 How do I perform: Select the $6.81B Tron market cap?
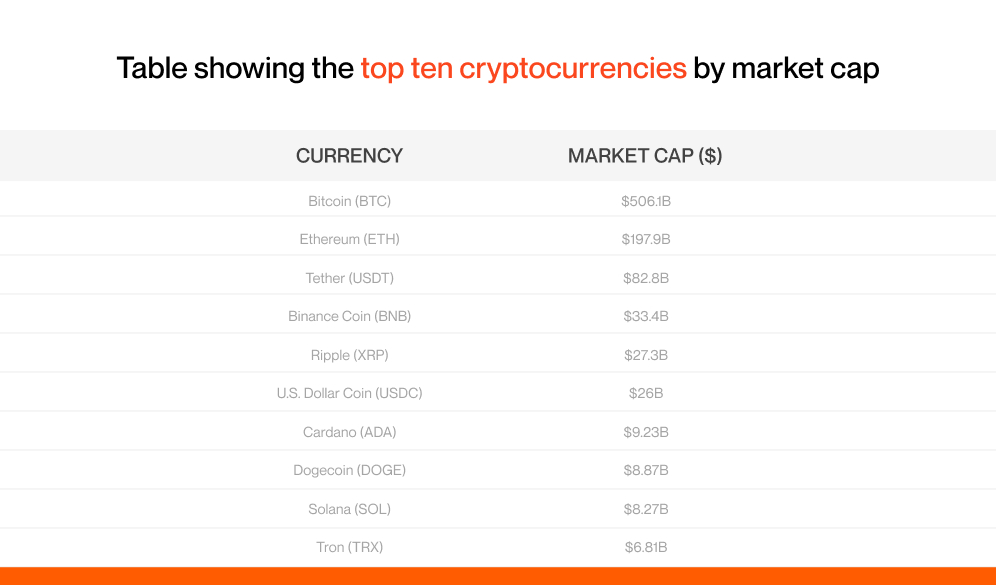click(645, 547)
